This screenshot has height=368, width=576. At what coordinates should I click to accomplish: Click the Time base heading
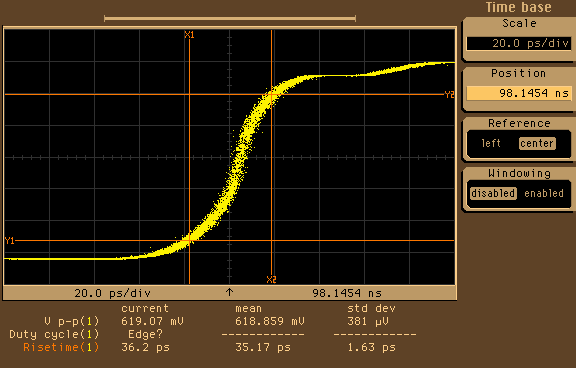point(518,7)
